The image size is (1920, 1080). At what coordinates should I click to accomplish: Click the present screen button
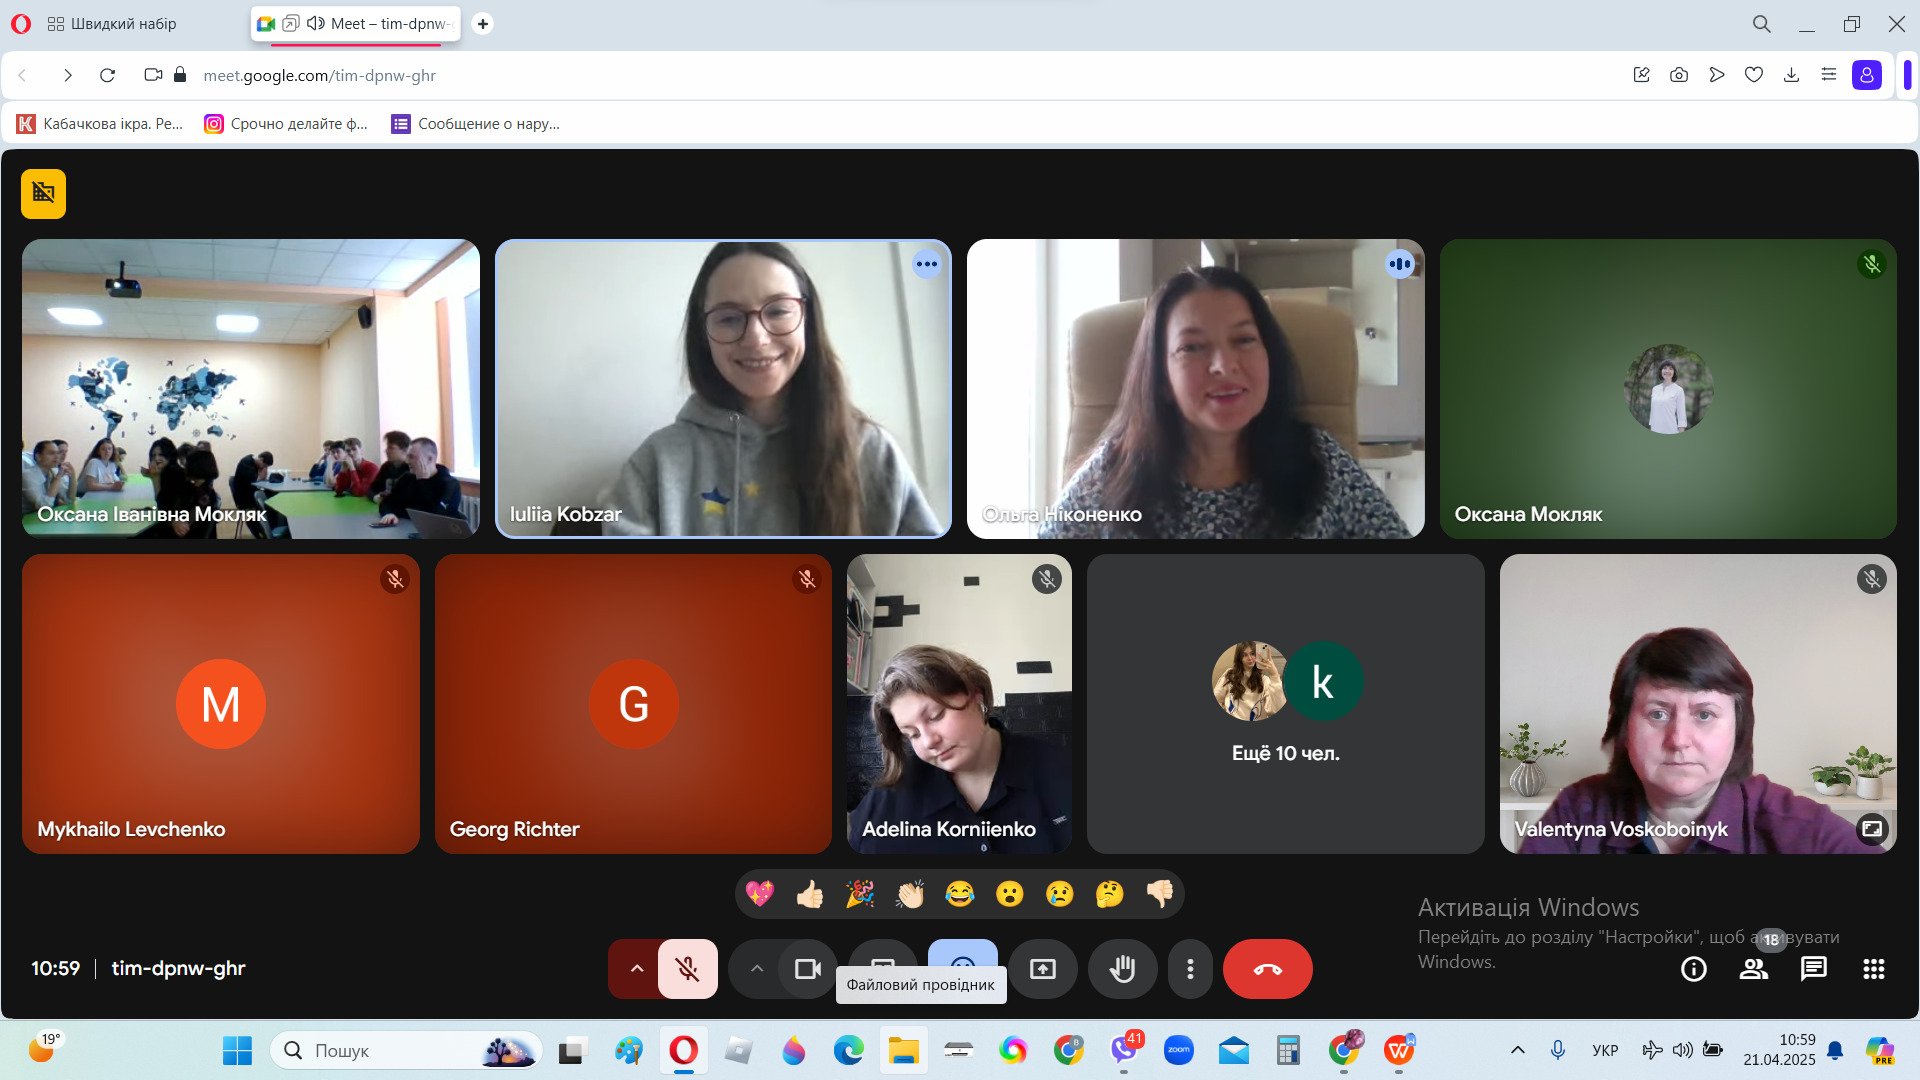1042,968
